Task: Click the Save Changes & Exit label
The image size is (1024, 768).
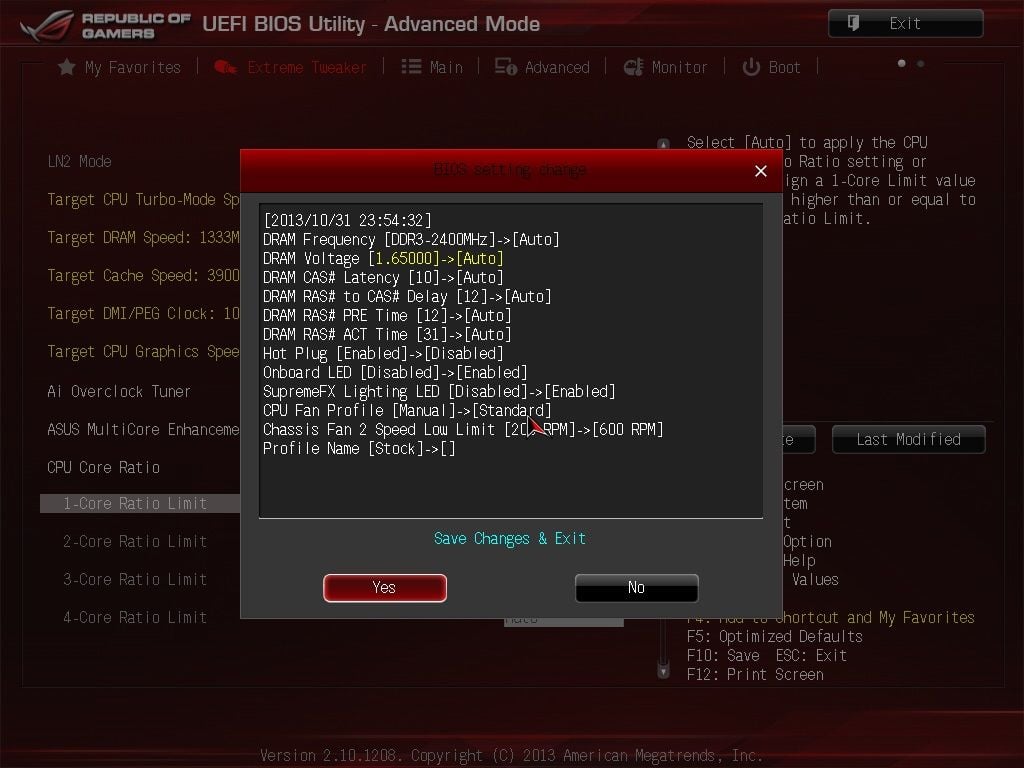Action: [510, 538]
